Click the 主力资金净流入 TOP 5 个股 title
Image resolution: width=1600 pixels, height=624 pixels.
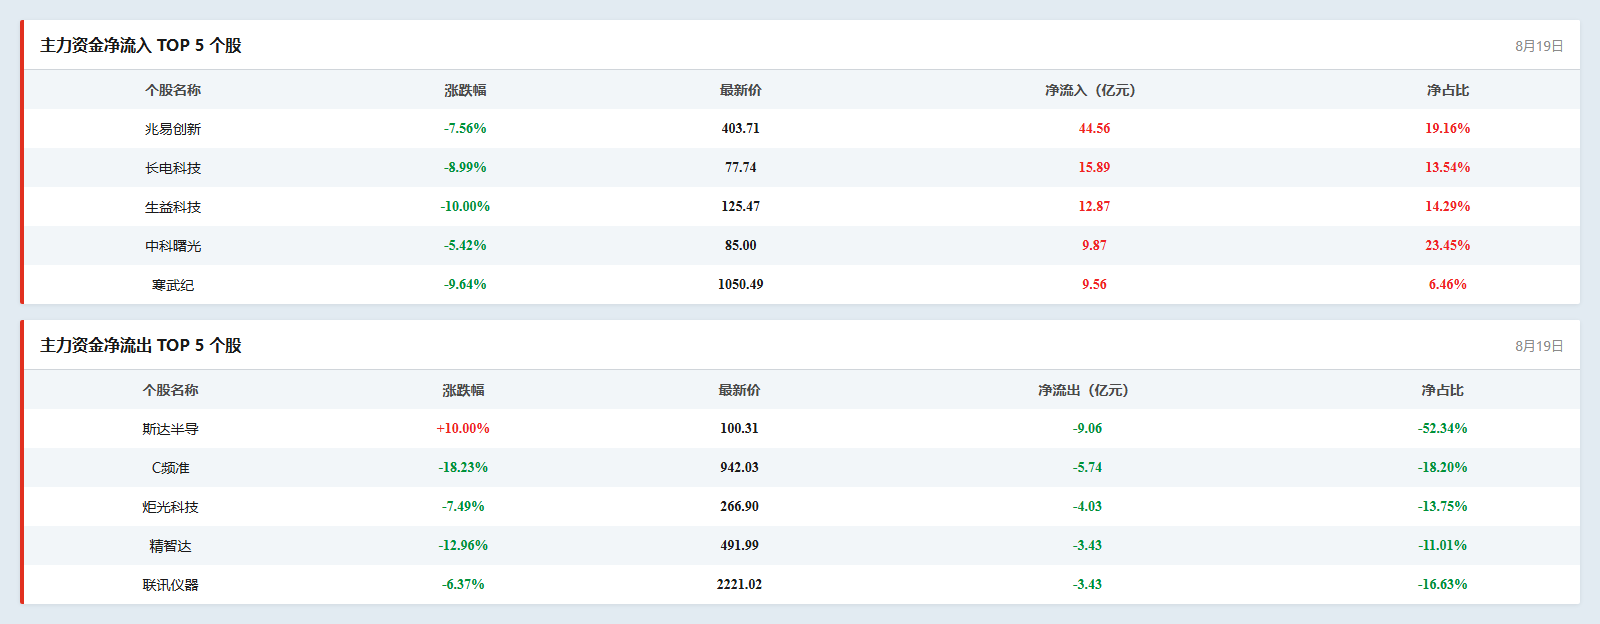pyautogui.click(x=141, y=45)
